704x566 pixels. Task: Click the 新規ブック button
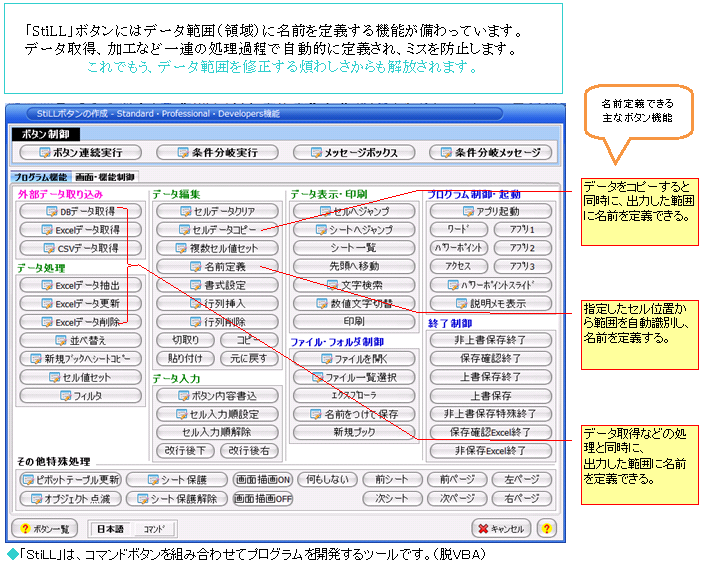[x=354, y=433]
